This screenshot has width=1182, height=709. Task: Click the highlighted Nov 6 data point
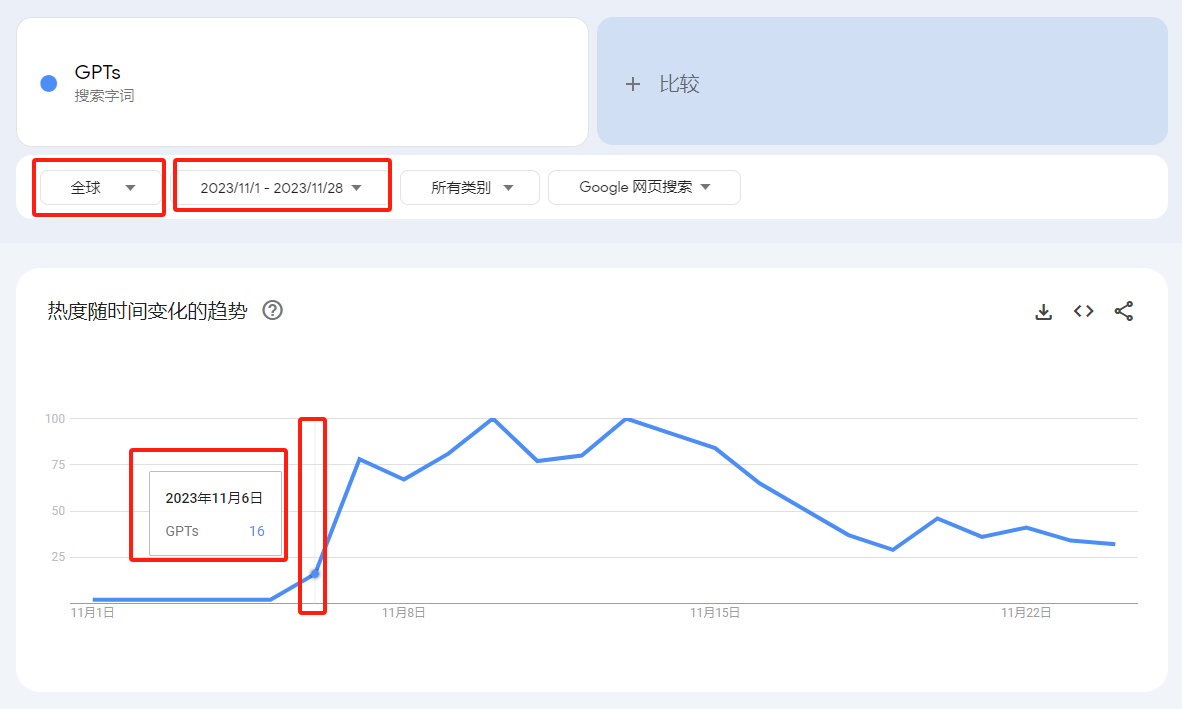click(315, 574)
